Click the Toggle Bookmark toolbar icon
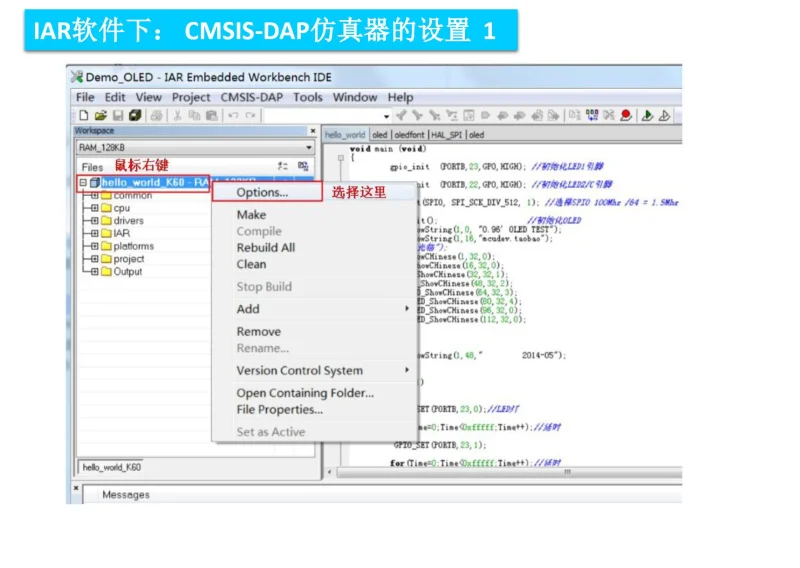 pos(485,115)
